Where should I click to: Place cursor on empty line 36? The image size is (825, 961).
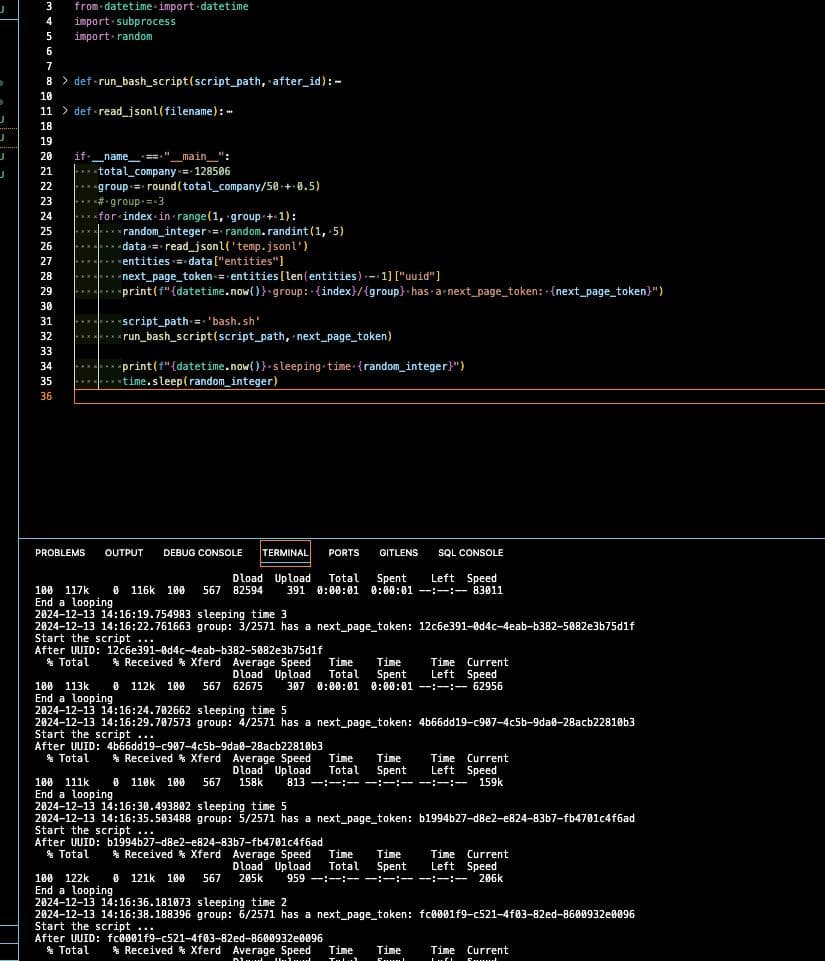click(300, 396)
